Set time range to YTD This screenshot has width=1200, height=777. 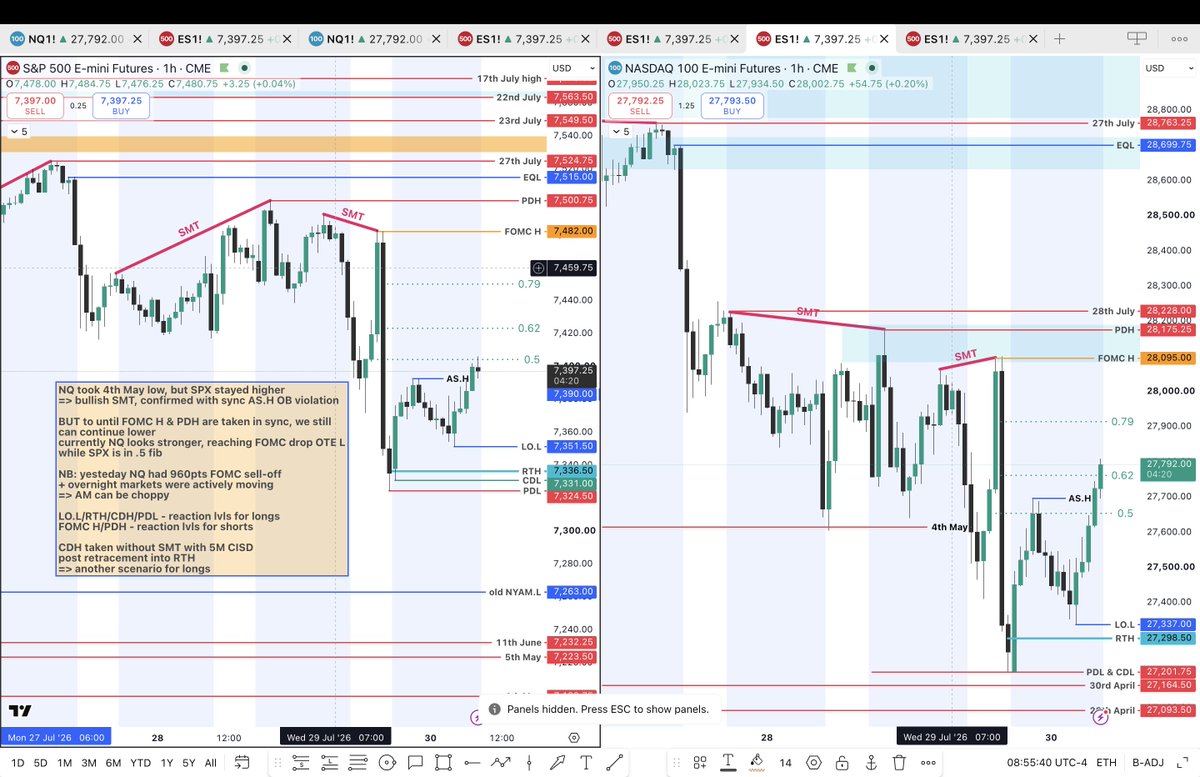140,762
